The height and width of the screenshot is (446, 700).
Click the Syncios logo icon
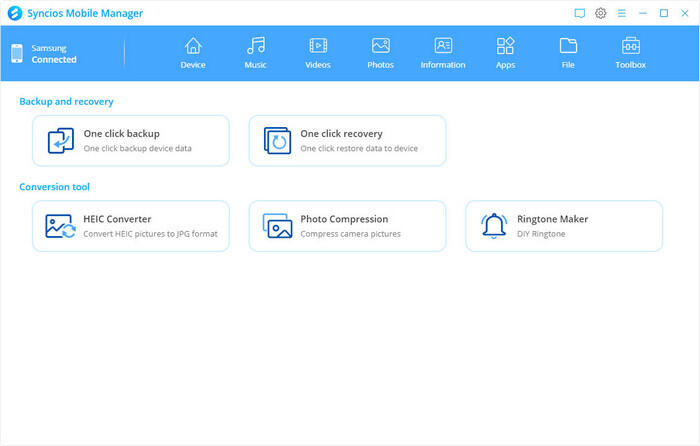point(14,13)
